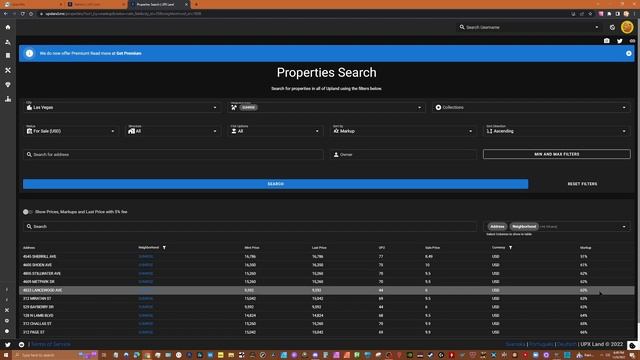
Task: Open the Windows Start button
Action: click(x=6, y=355)
